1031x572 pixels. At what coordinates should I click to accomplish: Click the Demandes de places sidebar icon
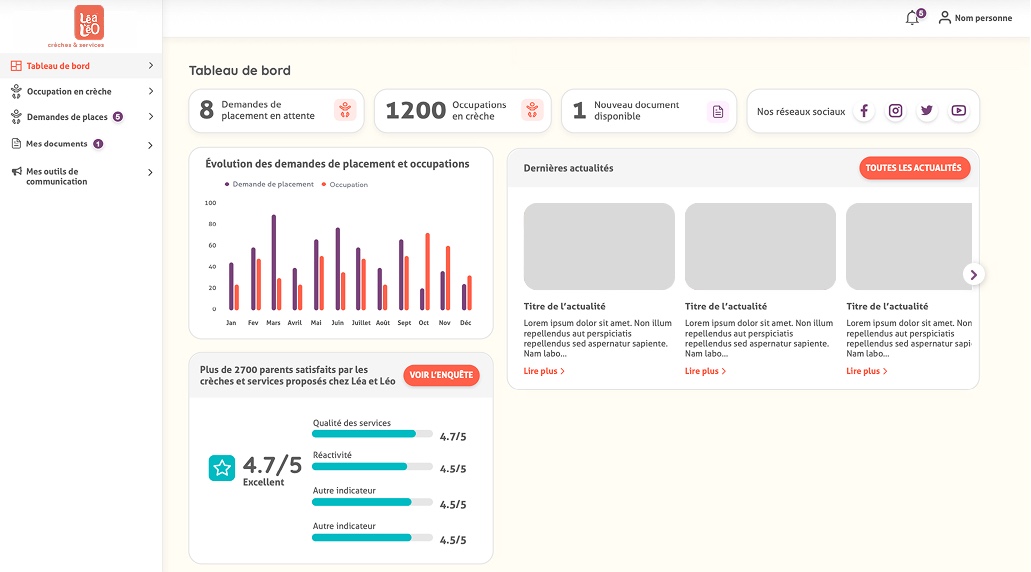click(x=16, y=117)
